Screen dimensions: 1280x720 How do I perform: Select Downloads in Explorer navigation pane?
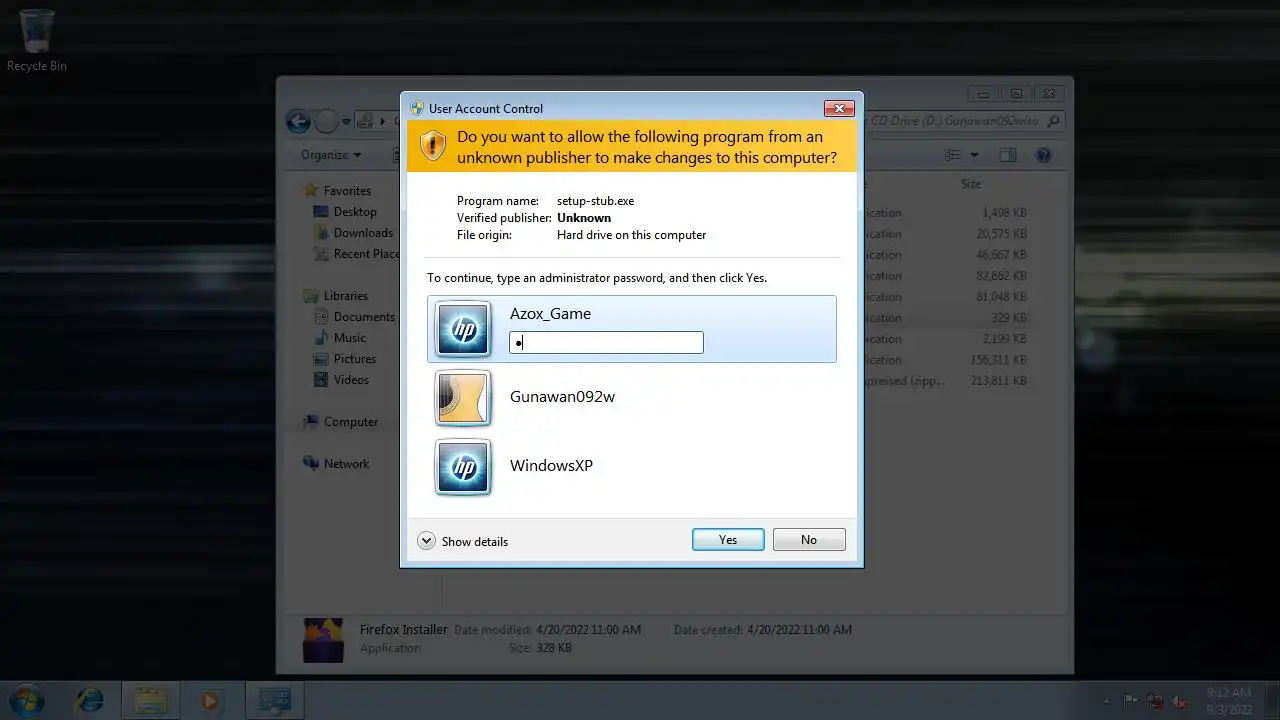pyautogui.click(x=363, y=233)
